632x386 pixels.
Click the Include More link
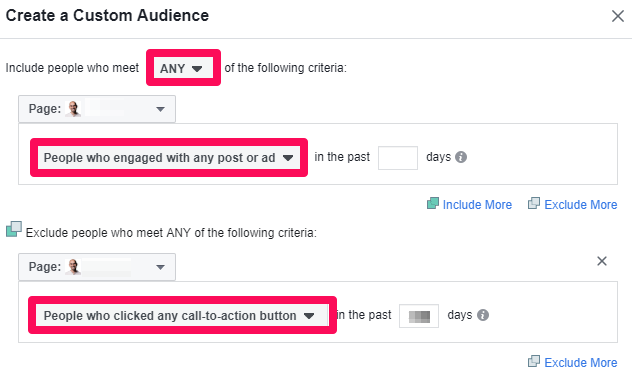[x=477, y=205]
